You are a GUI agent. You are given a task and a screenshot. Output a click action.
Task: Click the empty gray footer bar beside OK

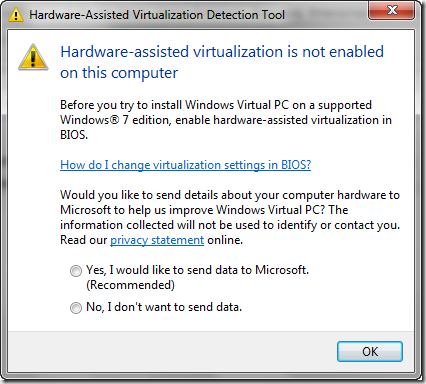[x=172, y=351]
